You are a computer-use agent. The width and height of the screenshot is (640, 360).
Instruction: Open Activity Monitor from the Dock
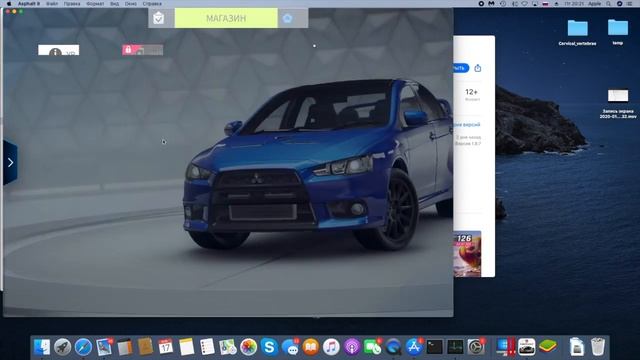(455, 347)
